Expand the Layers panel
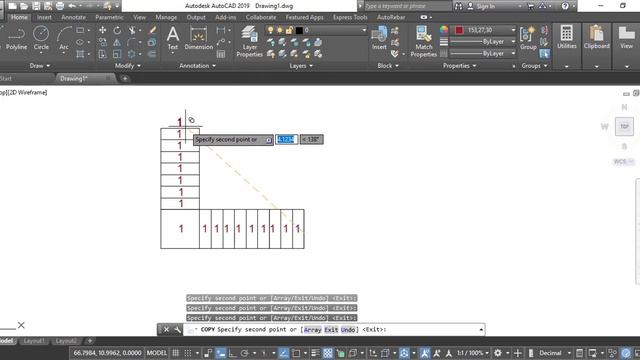640x360 pixels. (301, 66)
